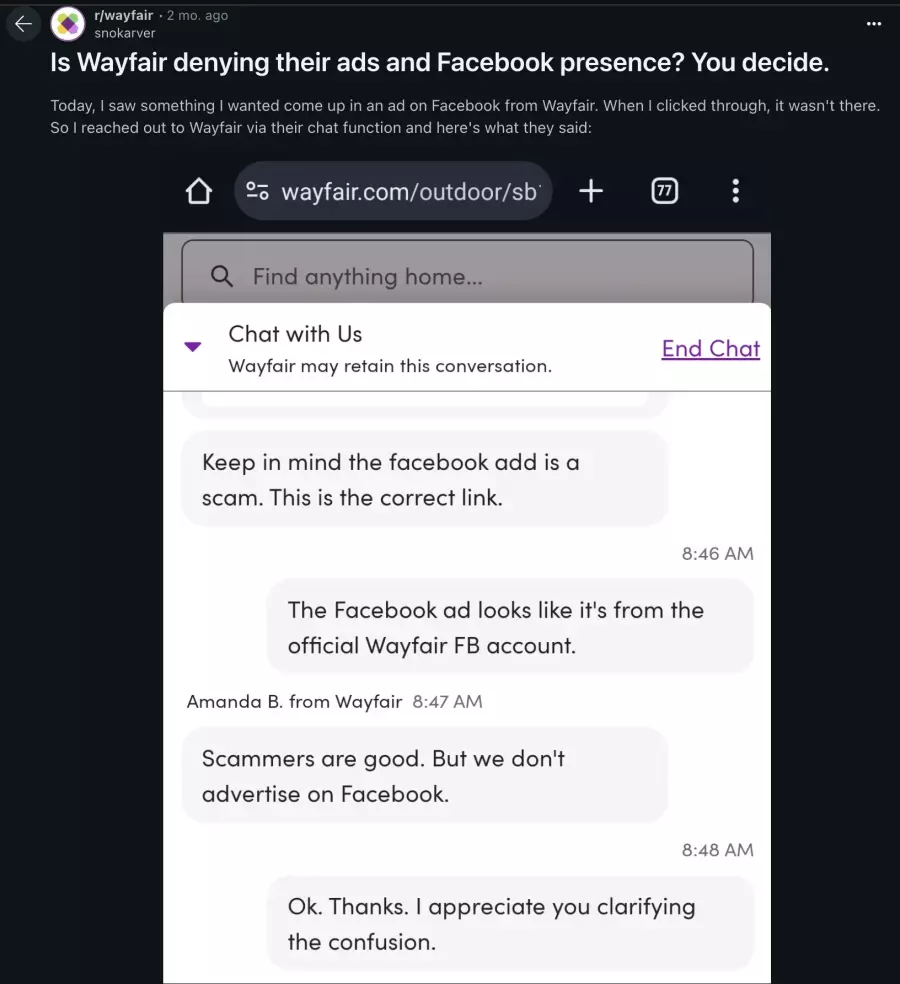The width and height of the screenshot is (900, 984).
Task: Click the official Wayfair FB account message
Action: (510, 628)
